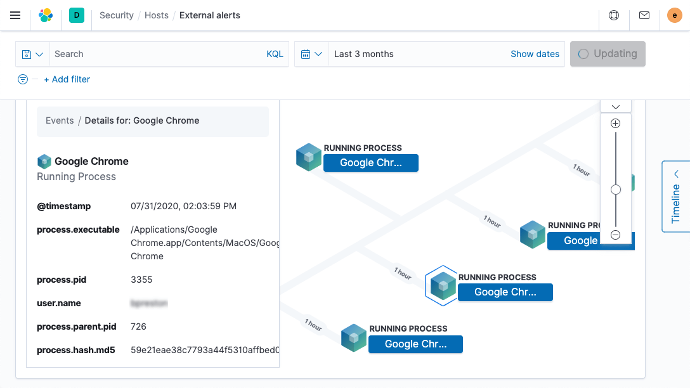The image size is (690, 388).
Task: Open the user avatar menu
Action: 674,15
